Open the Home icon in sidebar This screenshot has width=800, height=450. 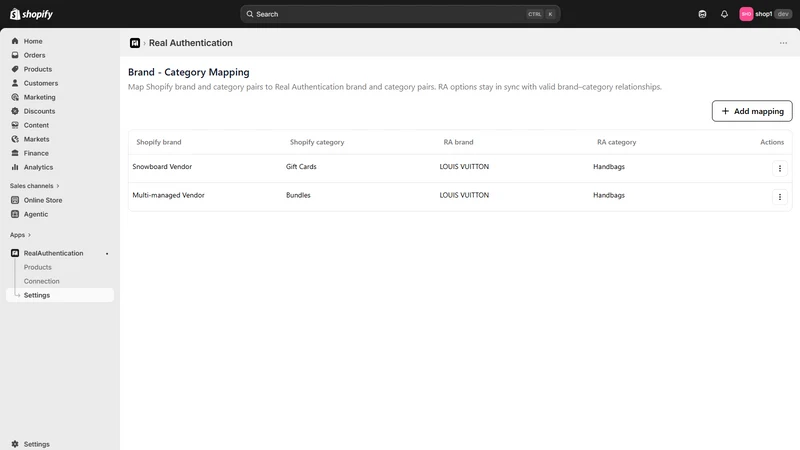tap(15, 41)
